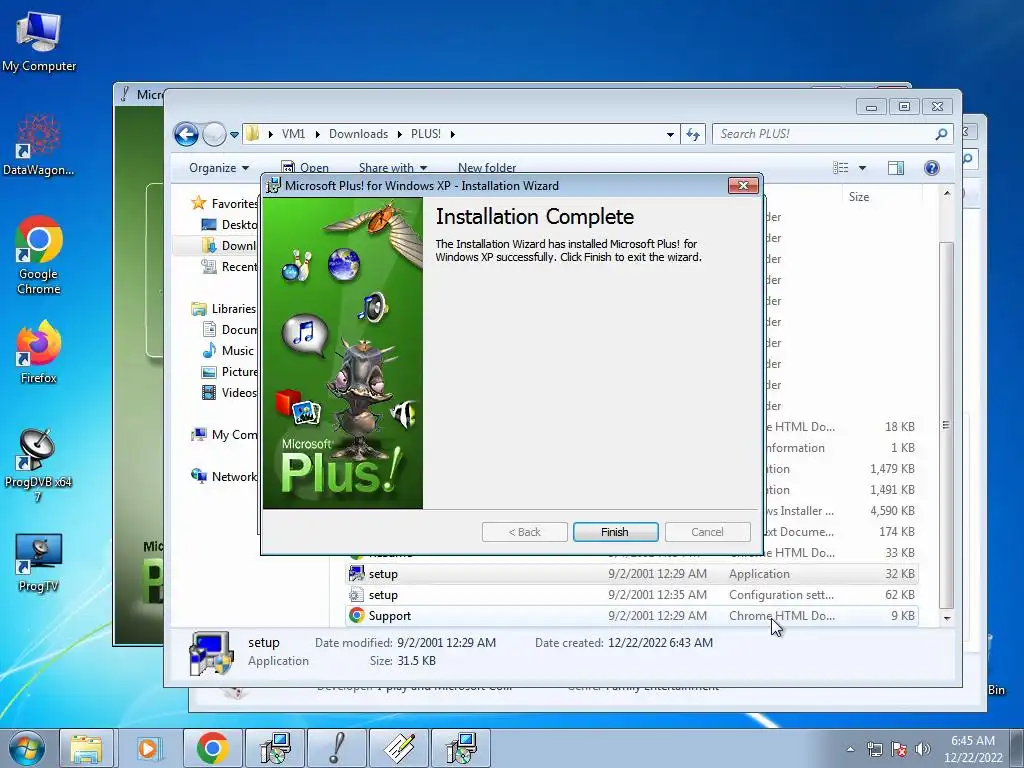Open Windows Explorer from the taskbar
This screenshot has height=768, width=1024.
tap(86, 748)
